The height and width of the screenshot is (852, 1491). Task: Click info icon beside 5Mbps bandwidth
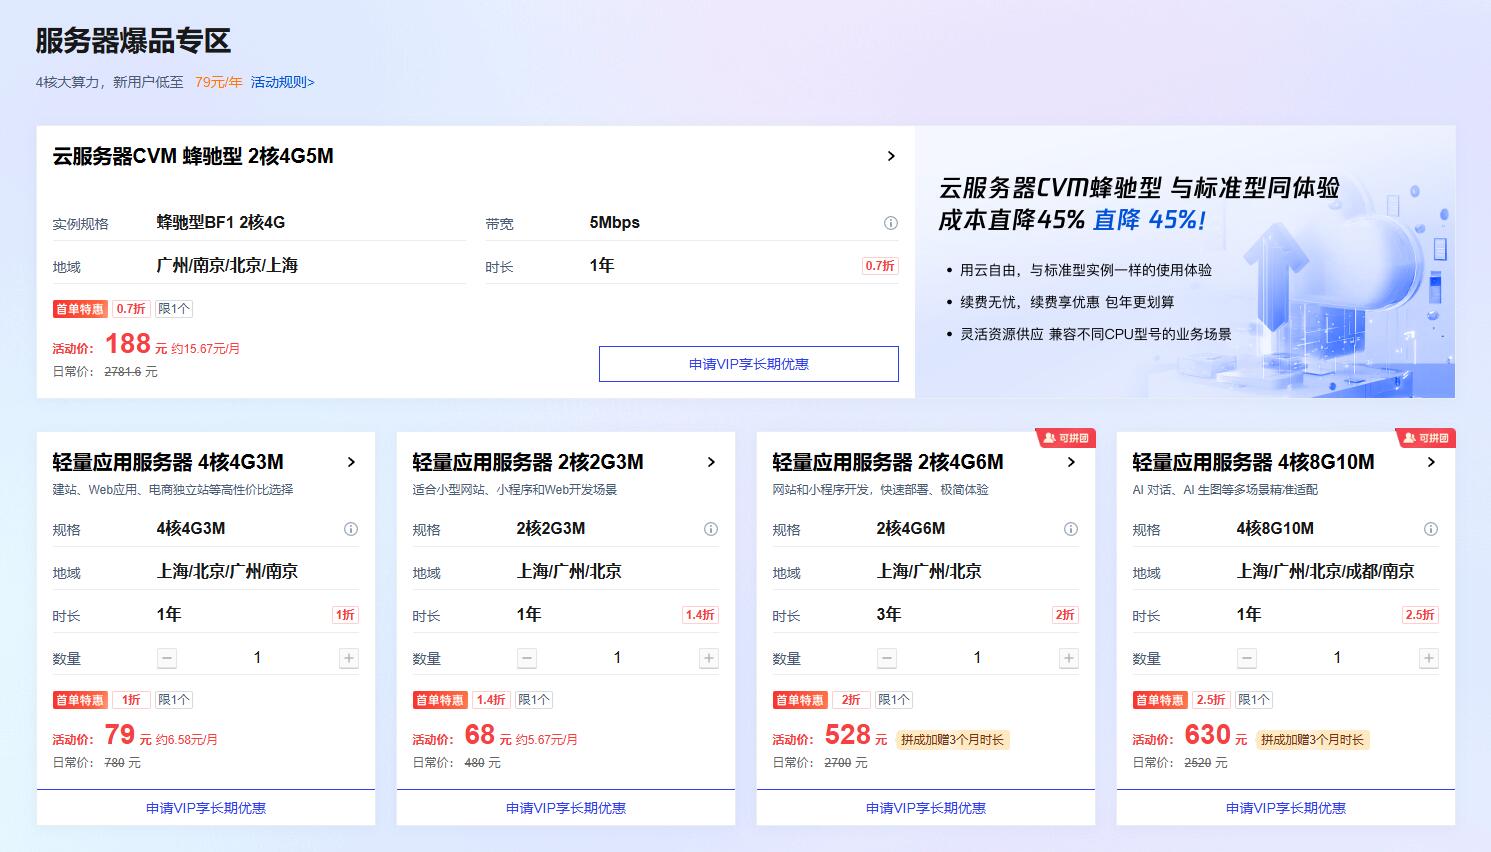(x=890, y=223)
